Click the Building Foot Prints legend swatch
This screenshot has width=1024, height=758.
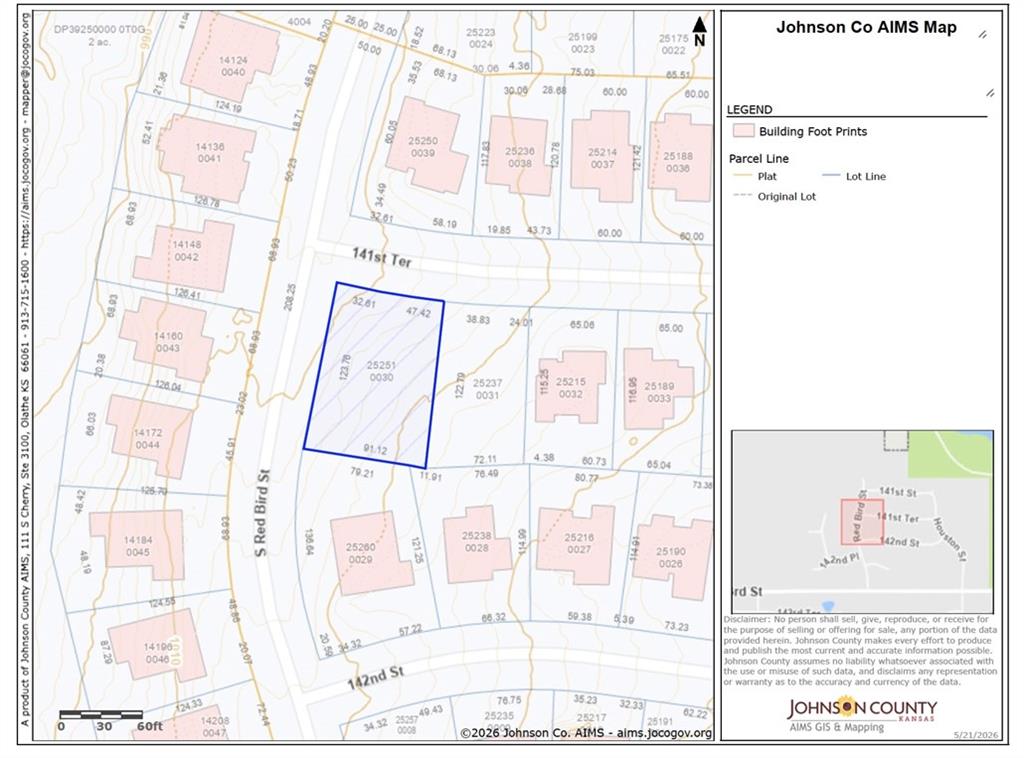[743, 131]
